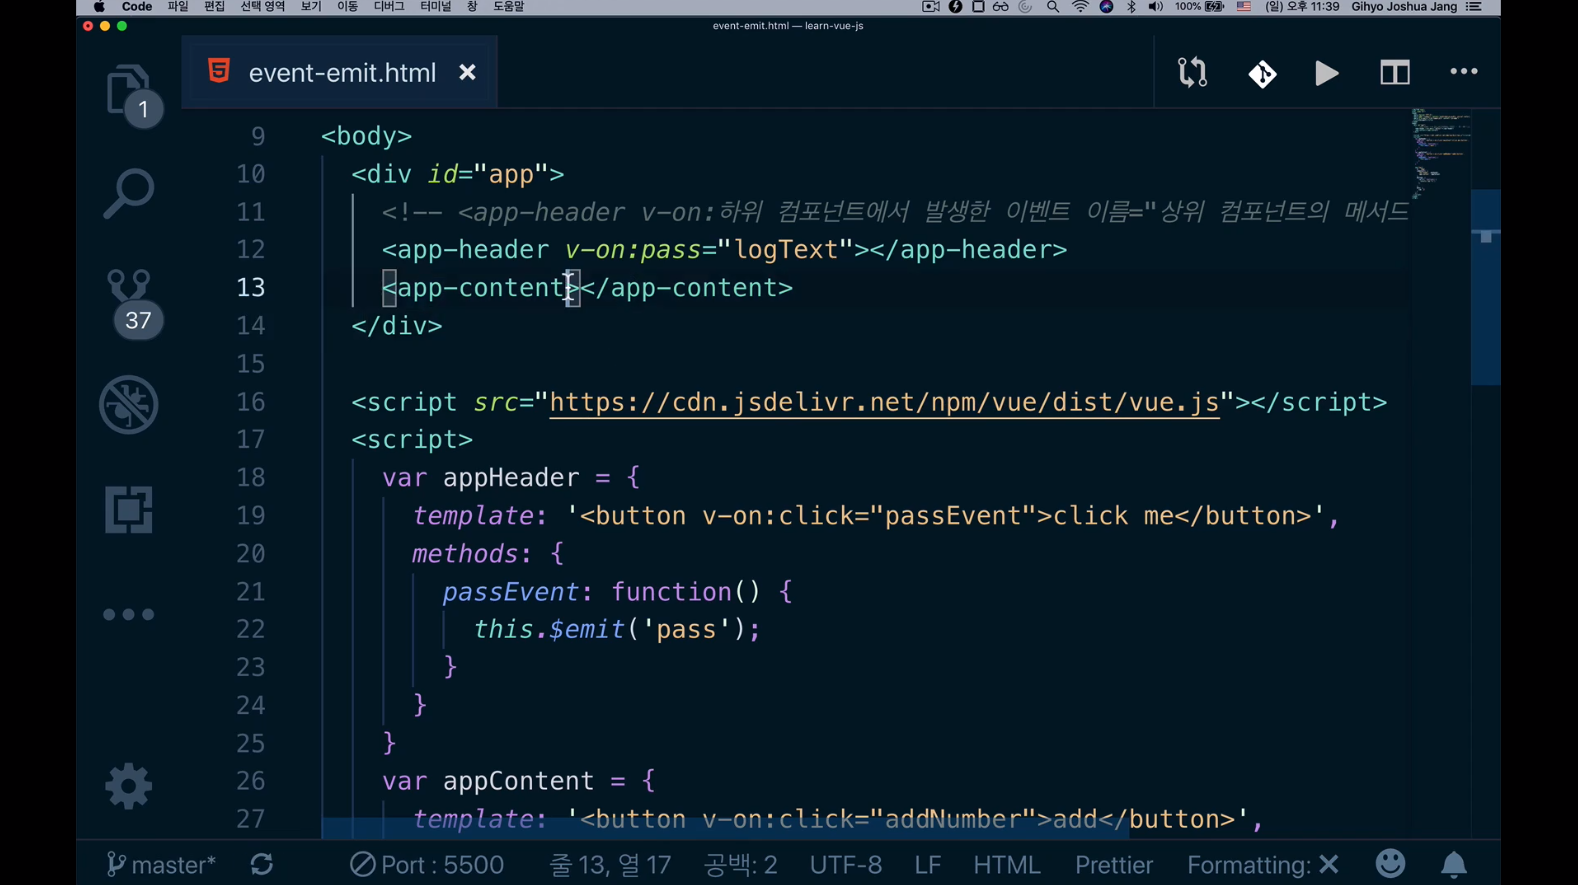
Task: Change language mode from HTML
Action: [1006, 865]
